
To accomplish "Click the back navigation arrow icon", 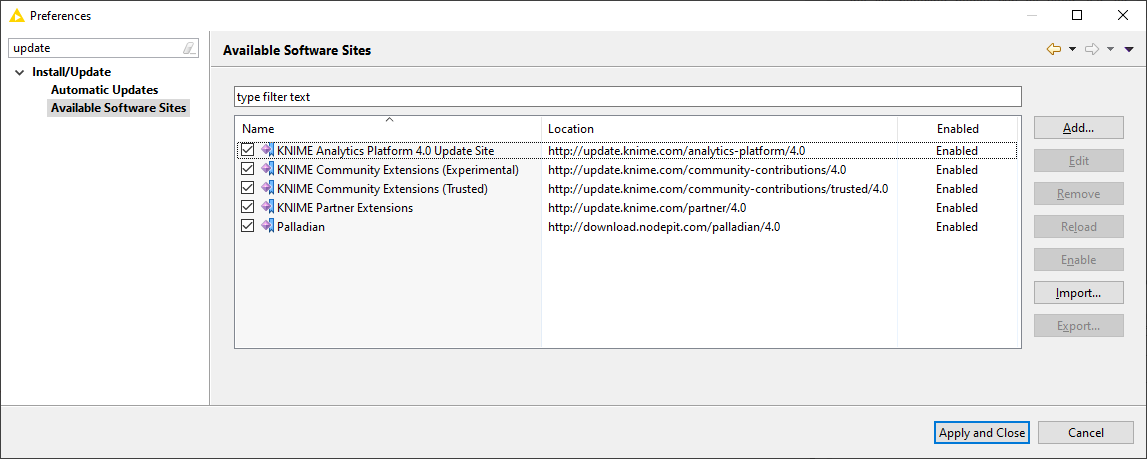I will pyautogui.click(x=1053, y=49).
